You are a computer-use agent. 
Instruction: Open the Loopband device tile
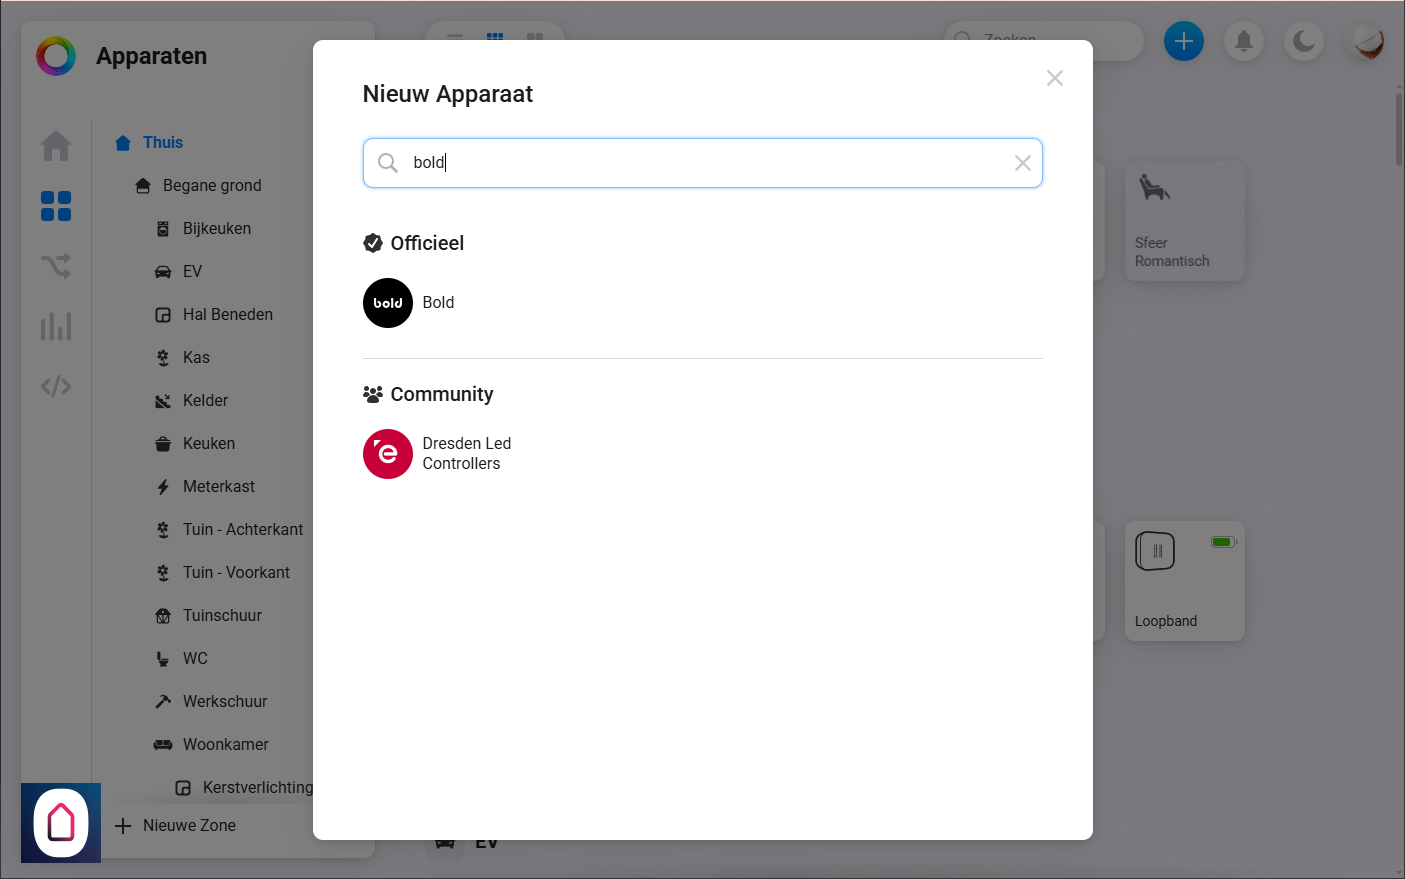click(1184, 581)
